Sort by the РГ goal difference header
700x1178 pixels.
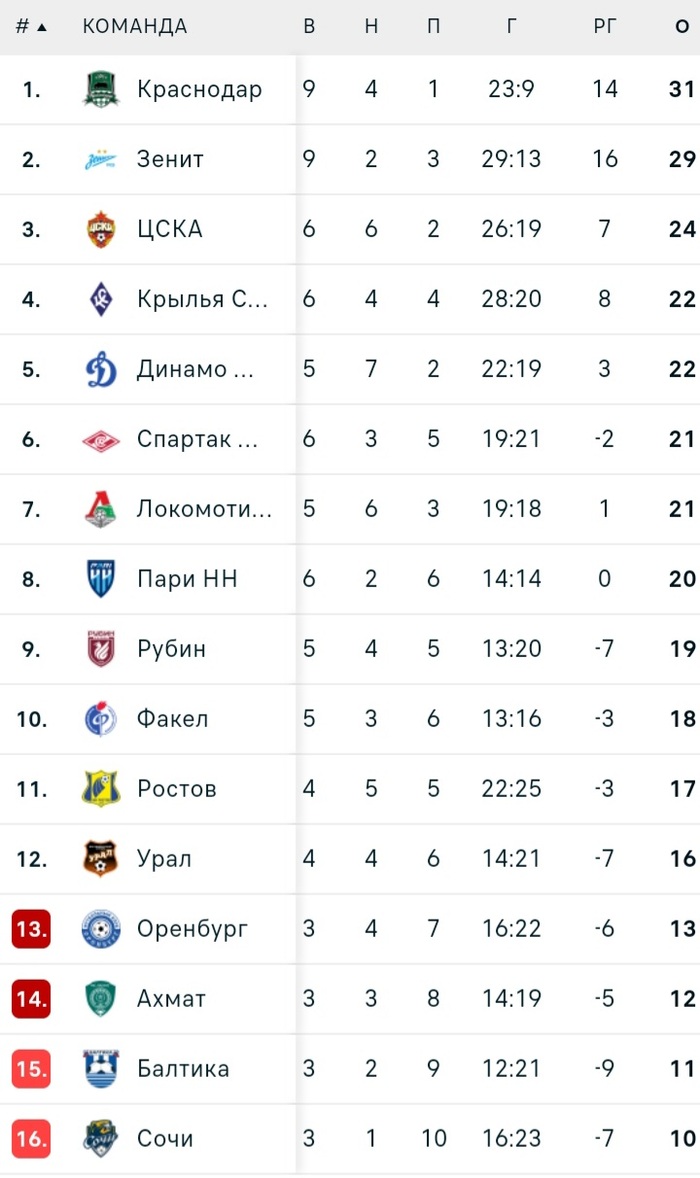tap(604, 26)
